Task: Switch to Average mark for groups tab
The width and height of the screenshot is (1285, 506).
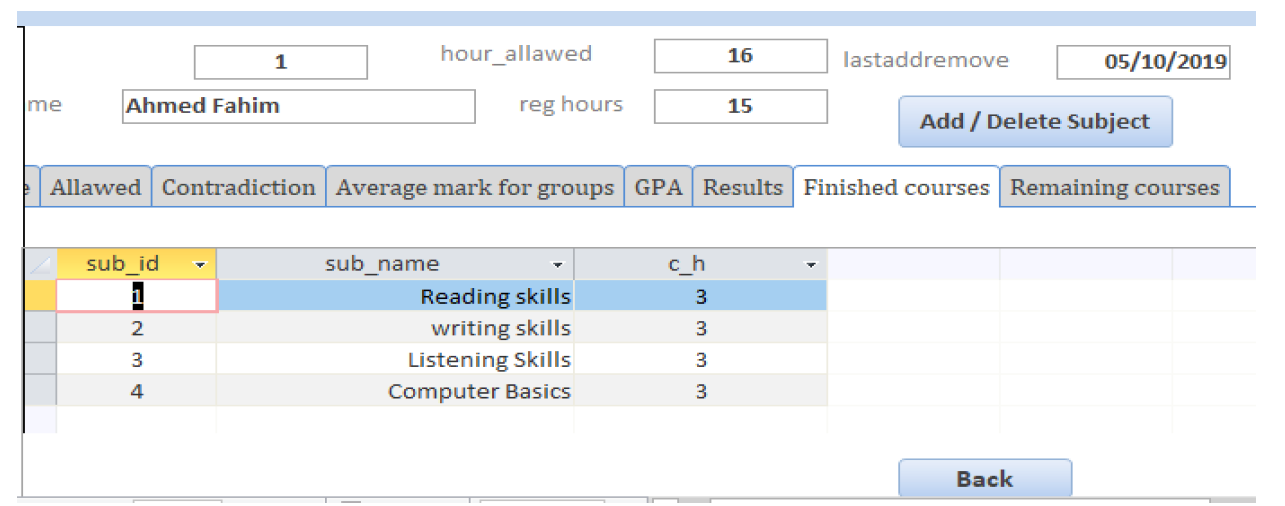Action: coord(475,187)
